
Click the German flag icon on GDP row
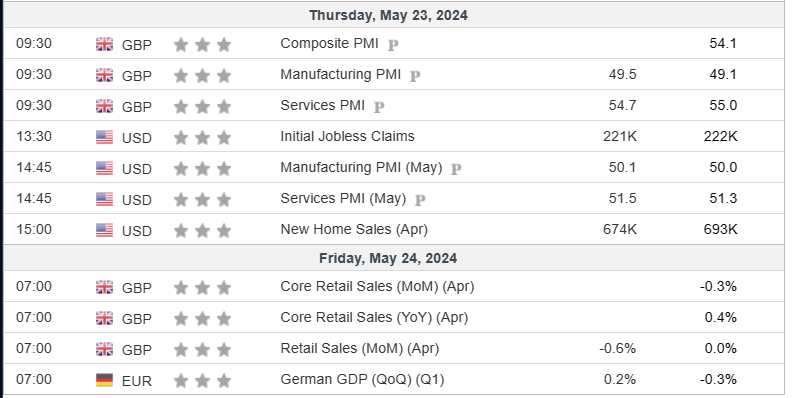click(104, 380)
